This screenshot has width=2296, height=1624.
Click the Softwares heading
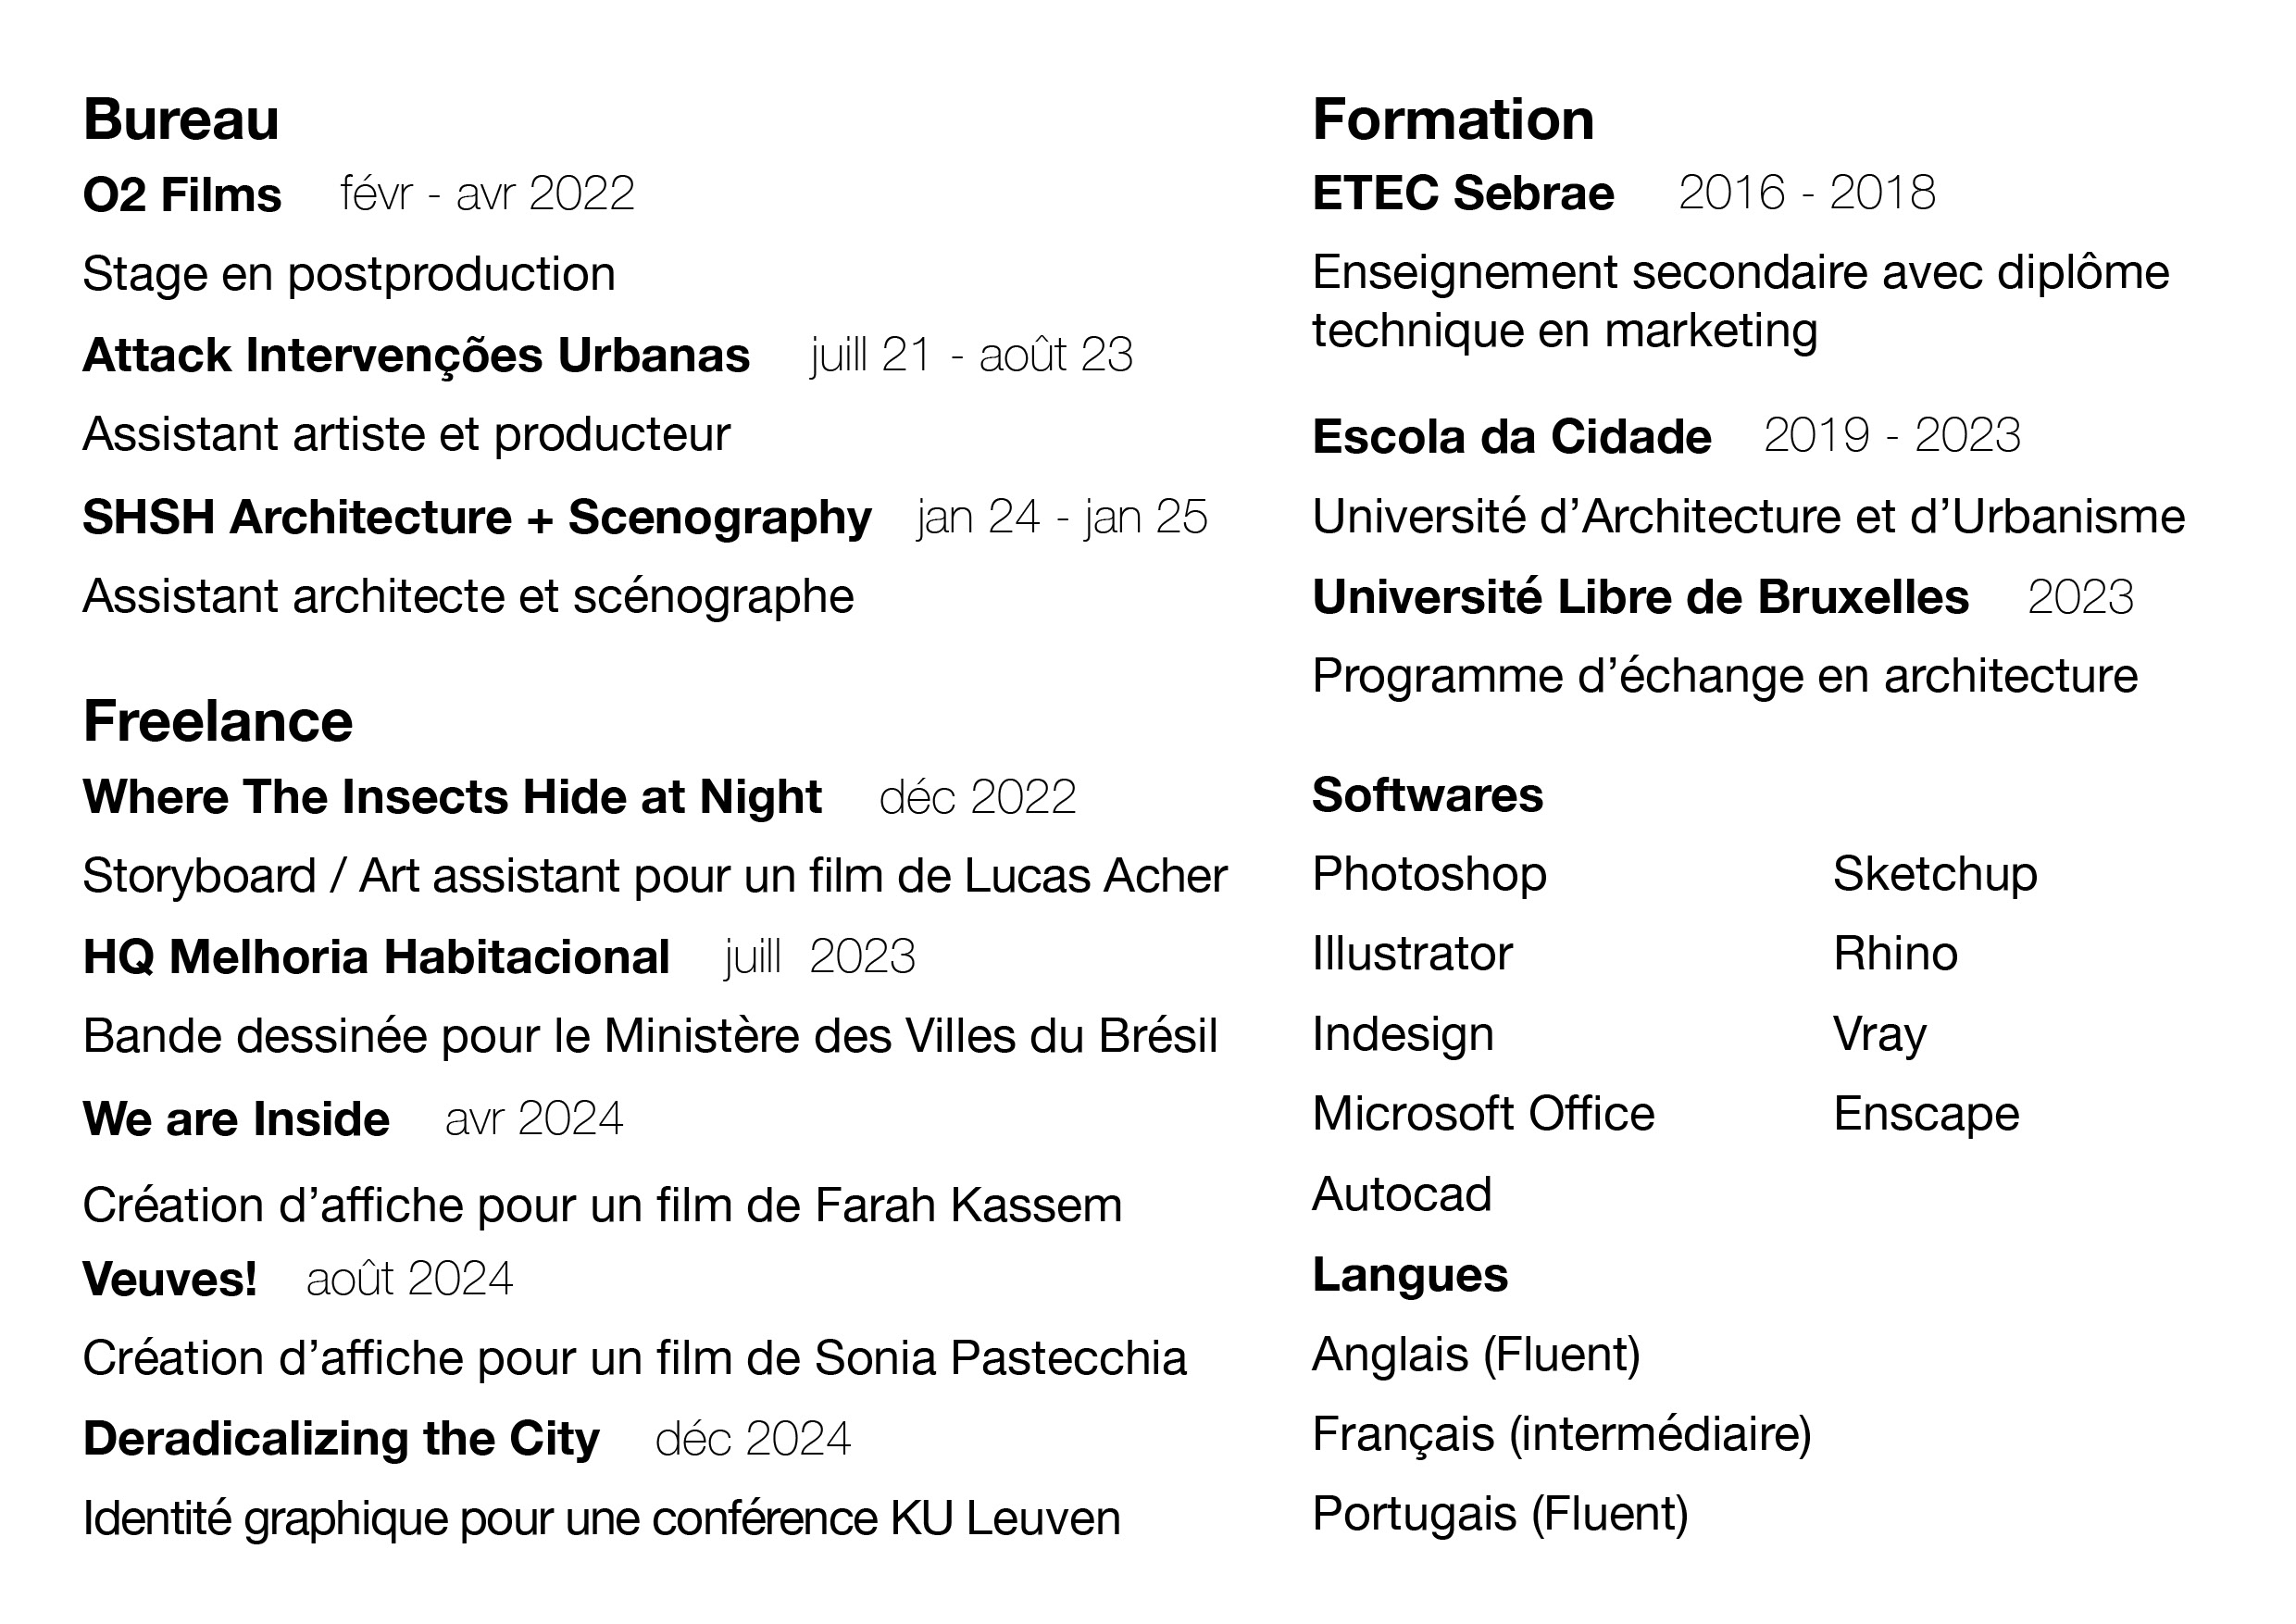pyautogui.click(x=1427, y=795)
